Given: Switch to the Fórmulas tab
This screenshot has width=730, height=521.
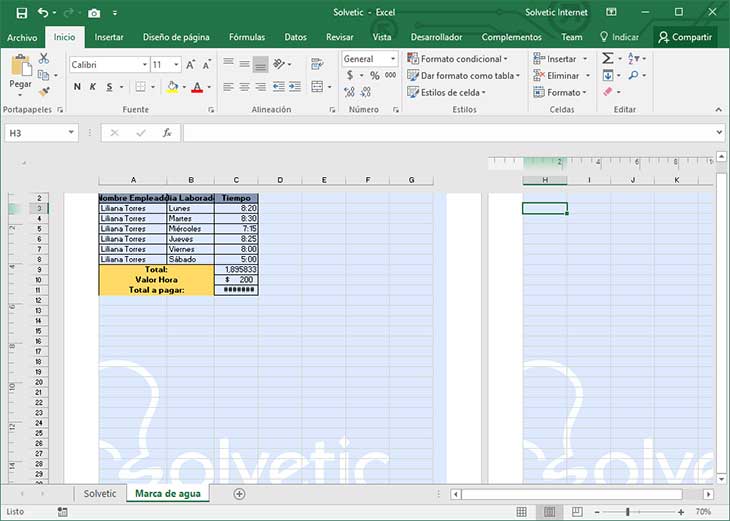Looking at the screenshot, I should click(247, 37).
